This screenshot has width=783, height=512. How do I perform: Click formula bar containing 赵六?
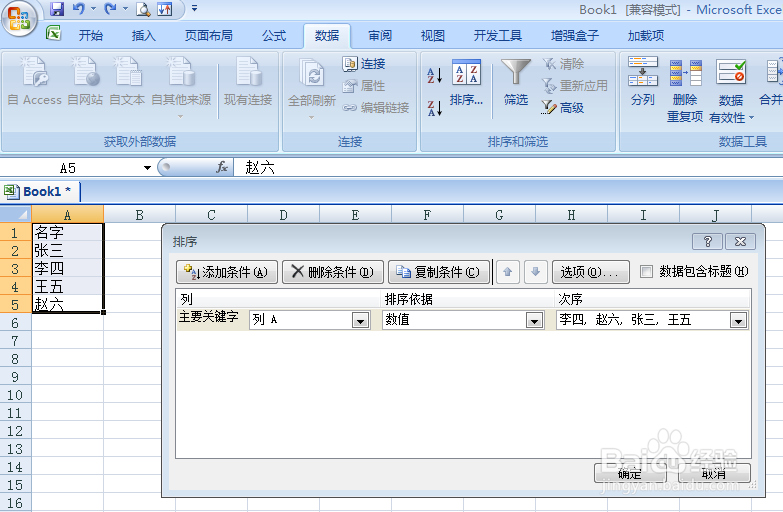point(508,167)
